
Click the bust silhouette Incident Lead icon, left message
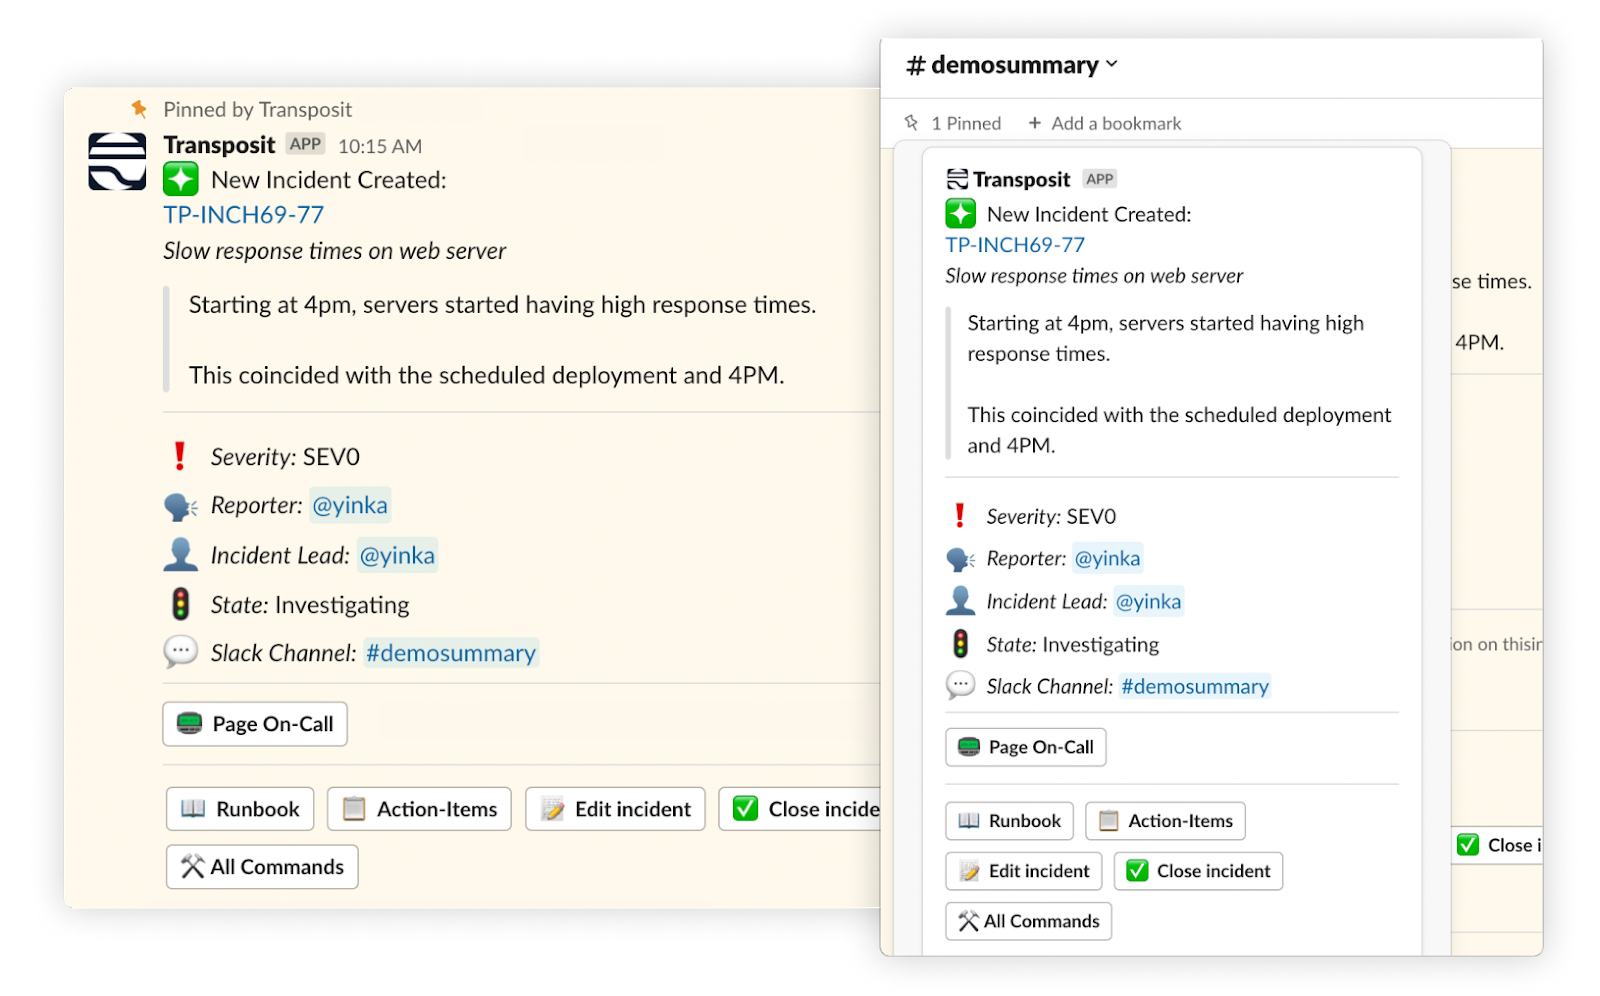click(181, 555)
